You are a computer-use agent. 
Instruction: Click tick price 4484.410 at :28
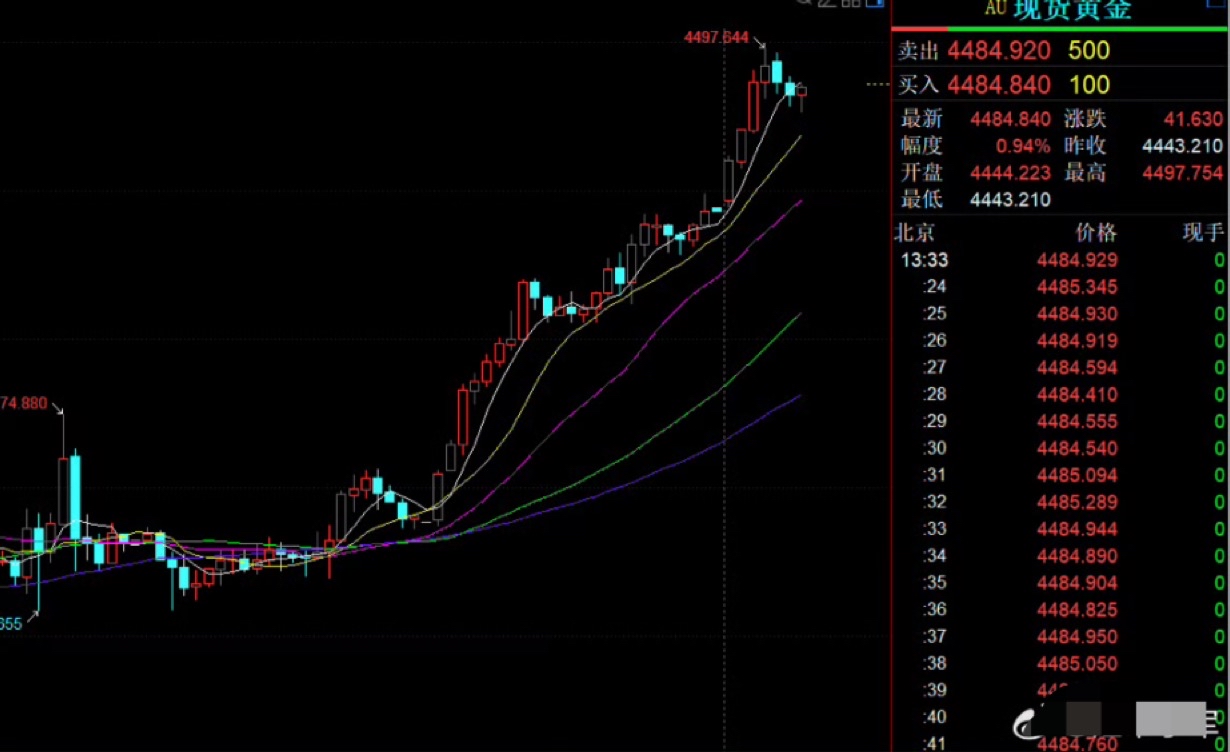click(1077, 395)
